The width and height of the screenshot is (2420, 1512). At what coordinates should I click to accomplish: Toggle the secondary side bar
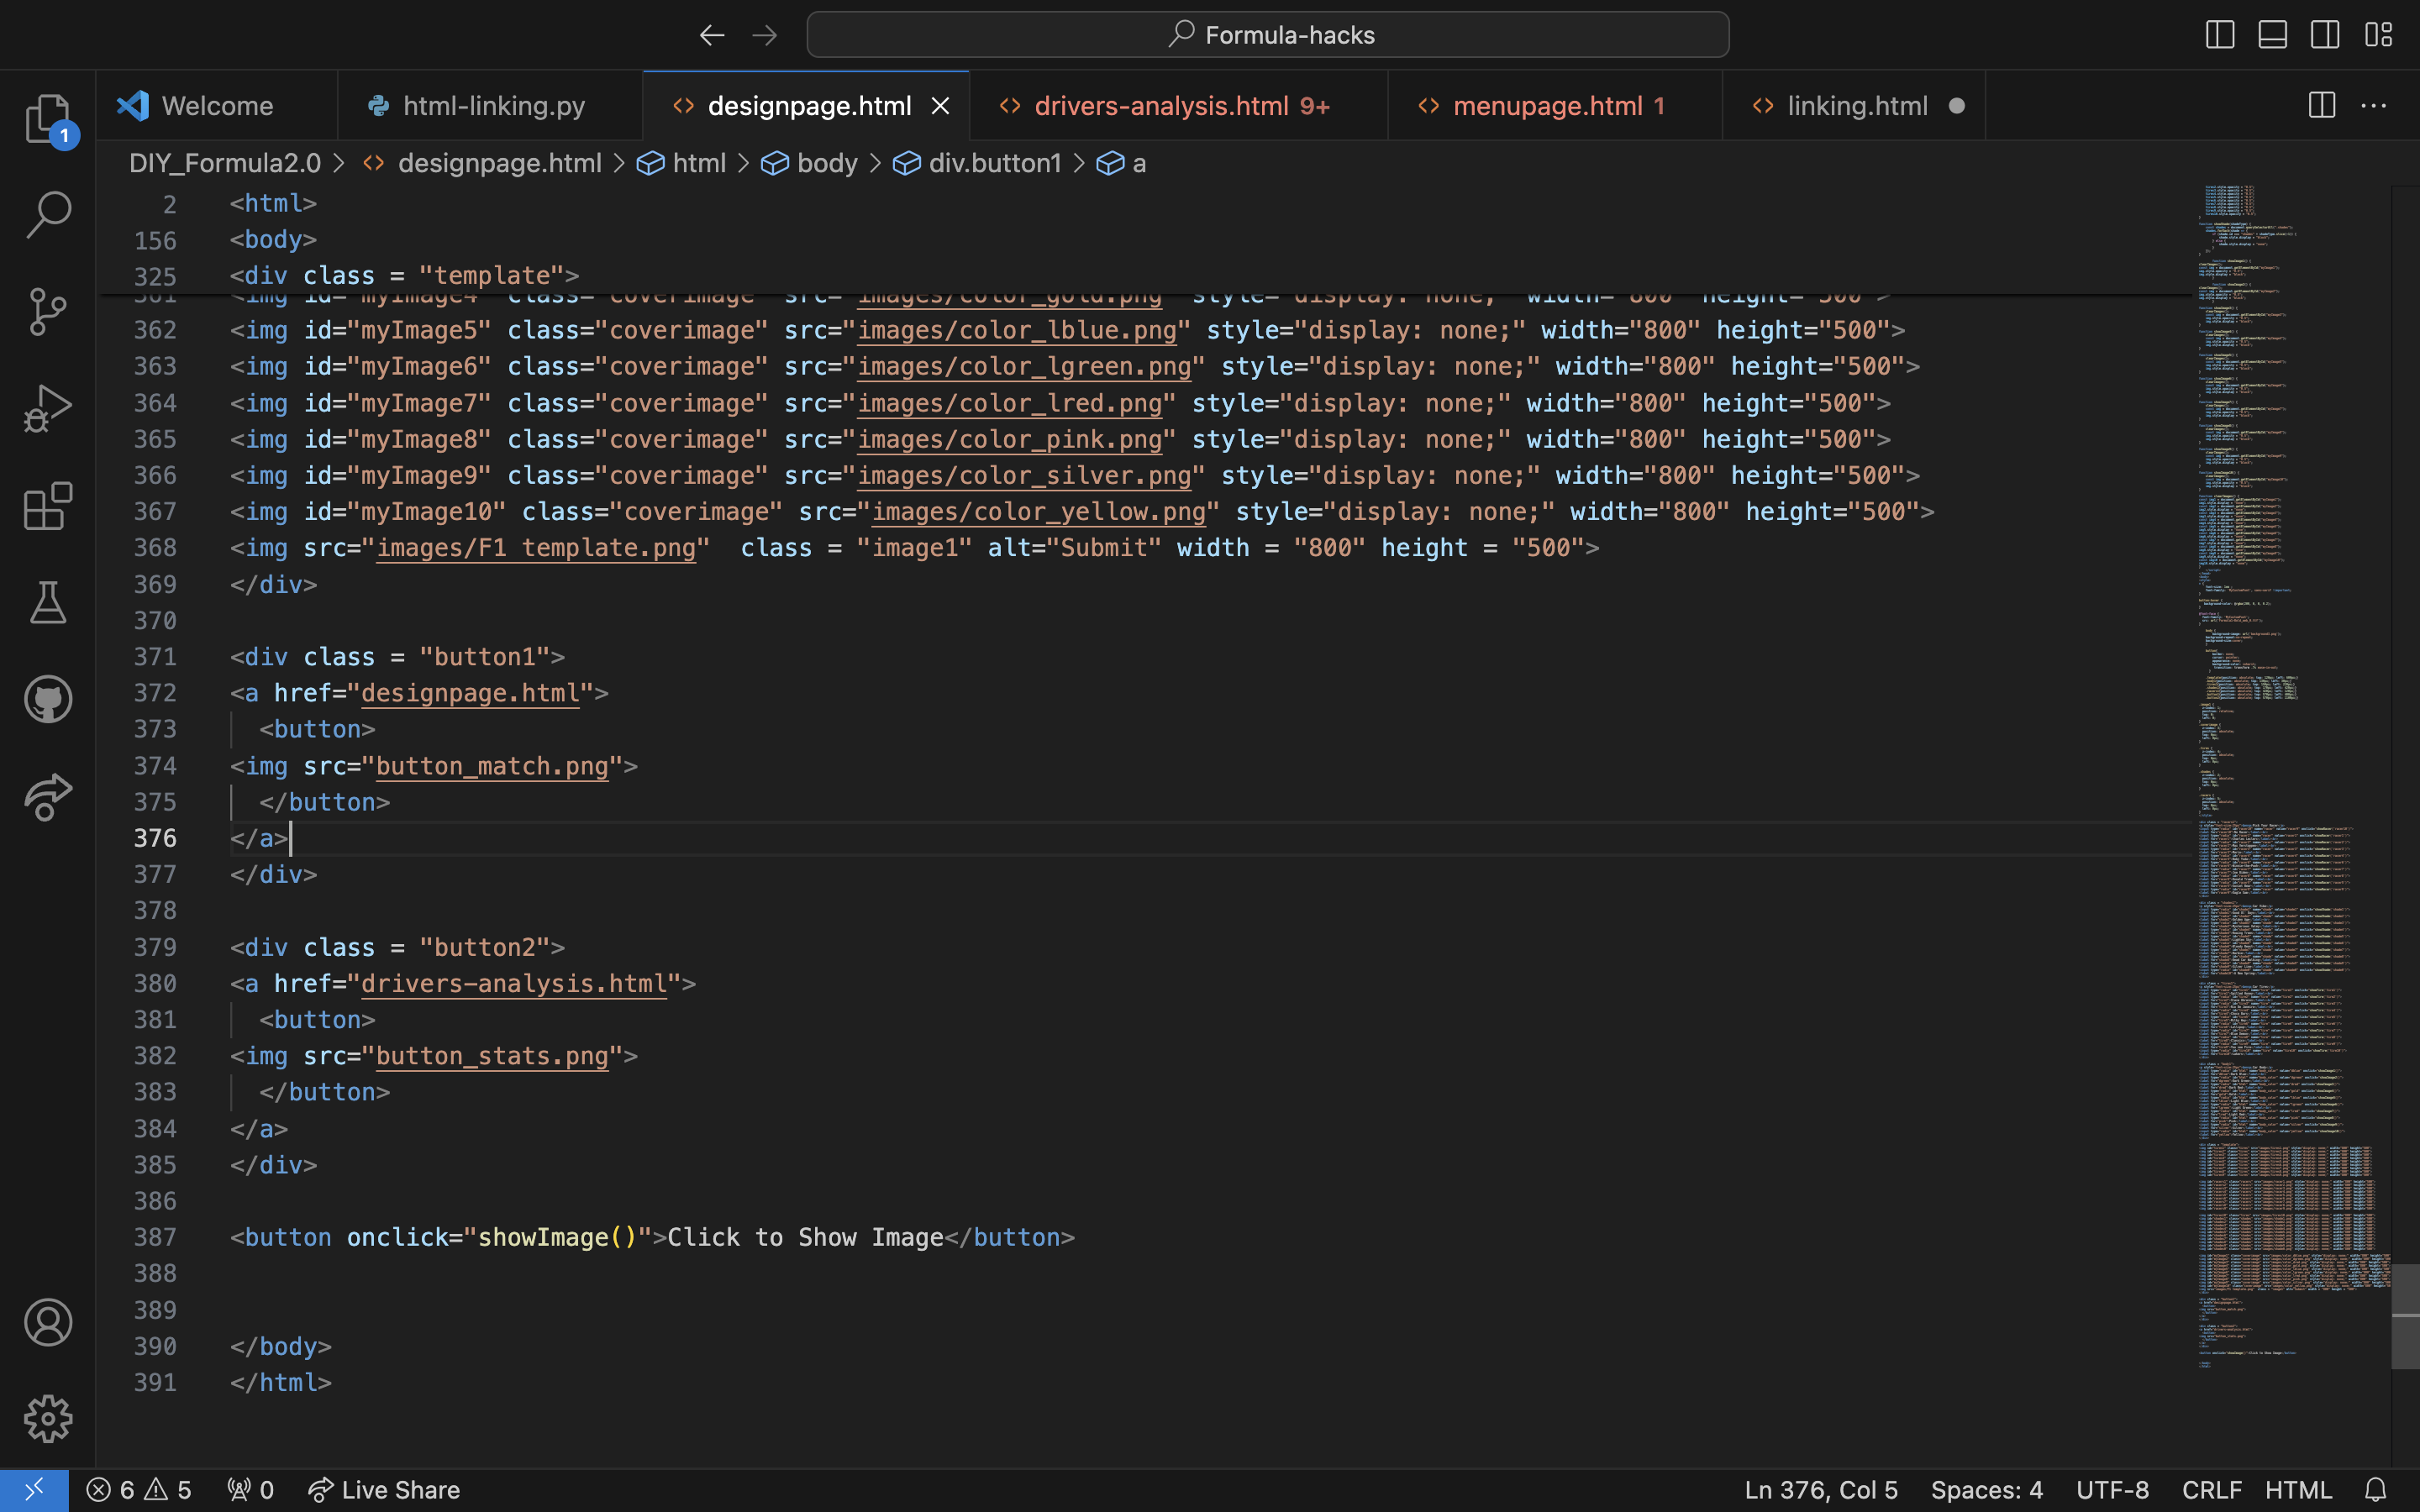[x=2325, y=35]
